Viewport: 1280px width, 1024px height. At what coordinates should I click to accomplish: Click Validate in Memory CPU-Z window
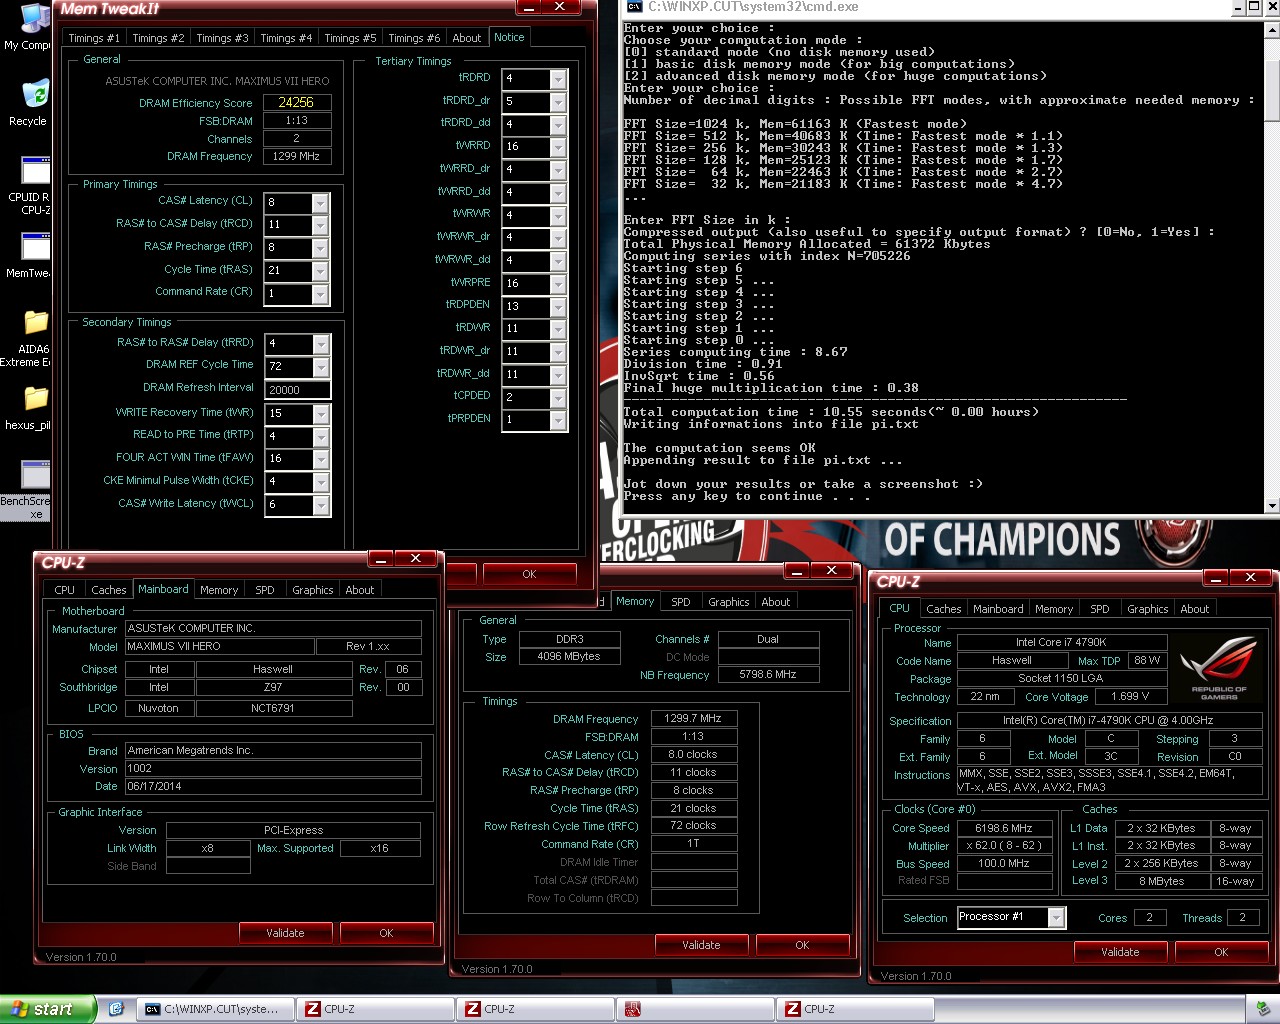point(701,945)
